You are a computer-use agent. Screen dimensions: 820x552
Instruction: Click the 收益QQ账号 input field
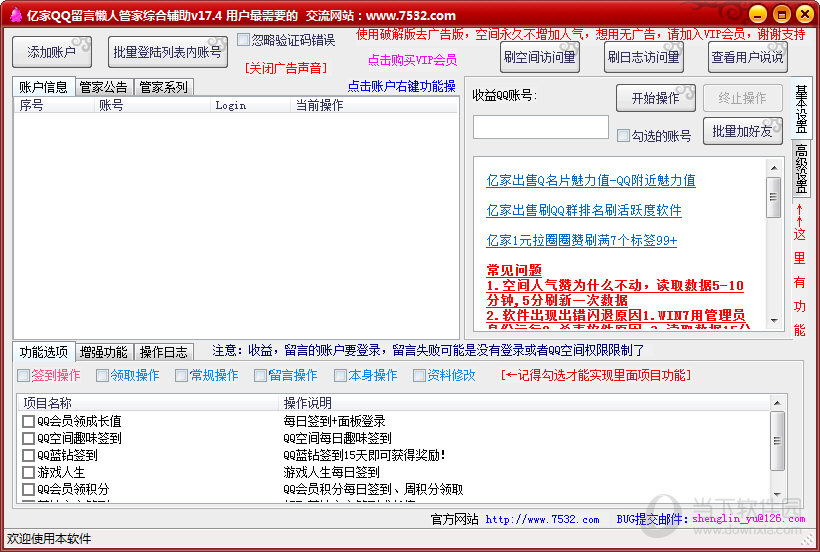click(x=541, y=127)
